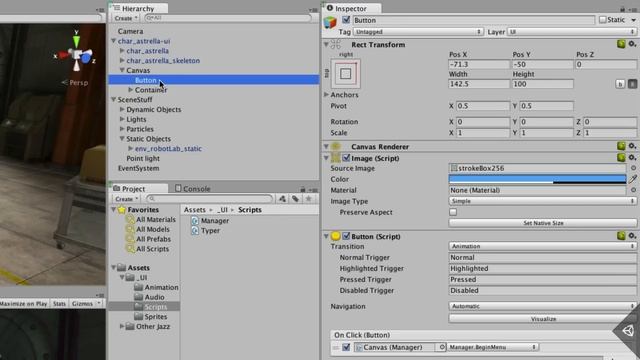Image resolution: width=640 pixels, height=360 pixels.
Task: Toggle Rect Transform blueprint mode button
Action: [620, 84]
